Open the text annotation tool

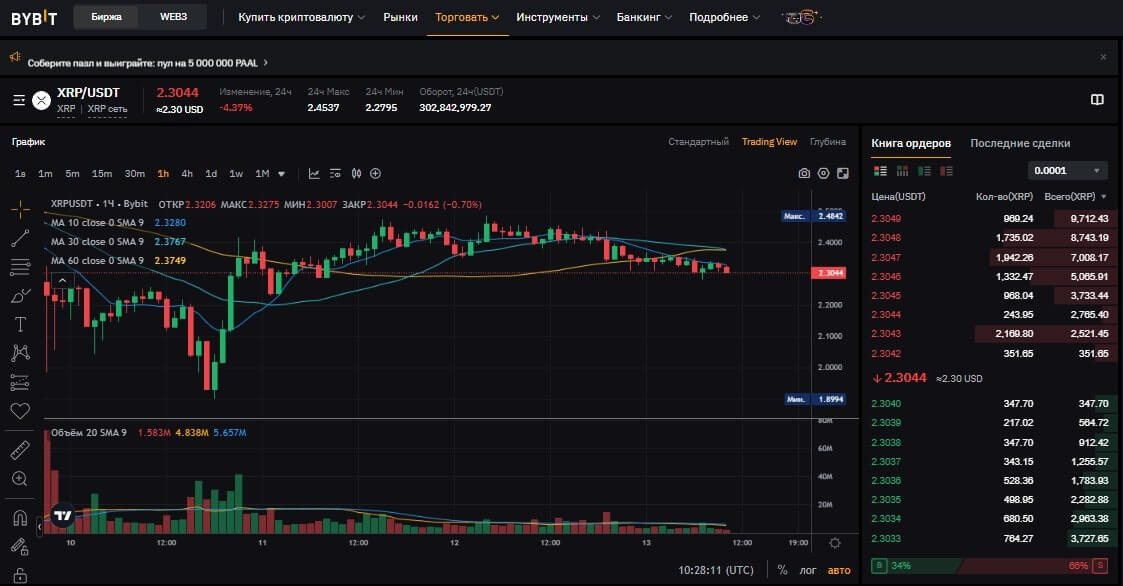pyautogui.click(x=20, y=324)
